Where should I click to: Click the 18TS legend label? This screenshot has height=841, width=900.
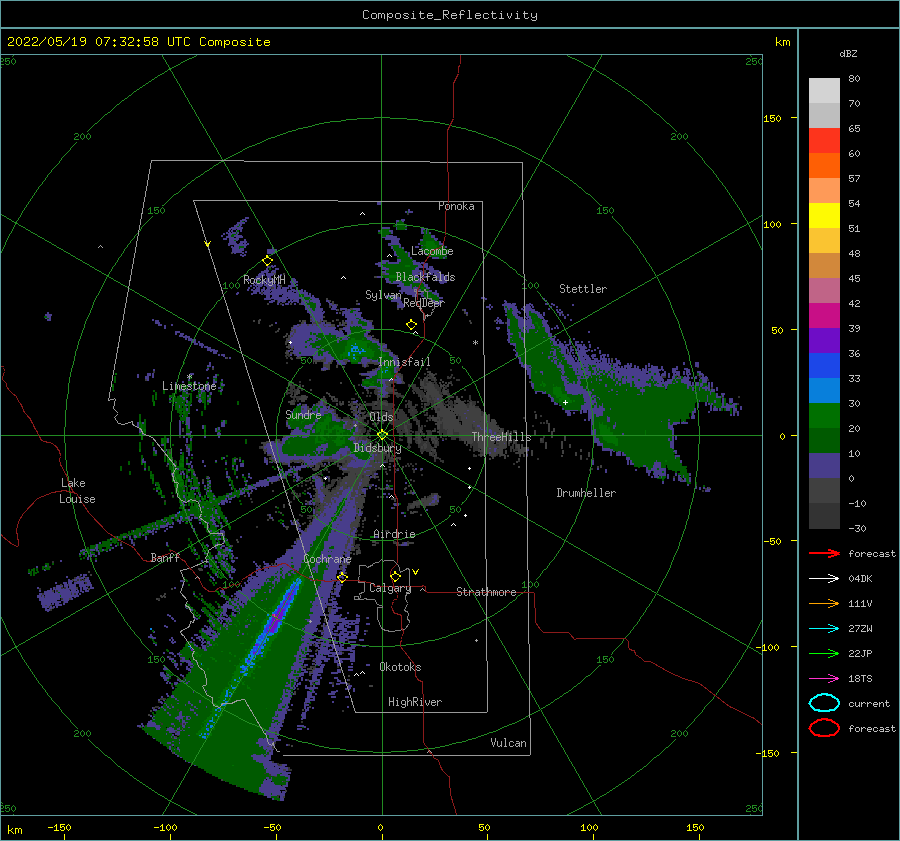coord(860,679)
